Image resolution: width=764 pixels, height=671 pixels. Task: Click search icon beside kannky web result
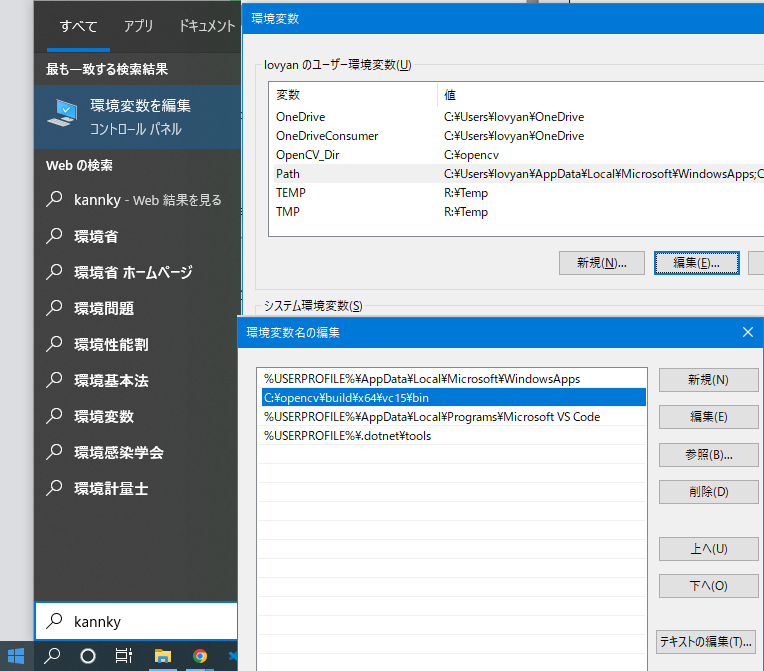pos(55,199)
